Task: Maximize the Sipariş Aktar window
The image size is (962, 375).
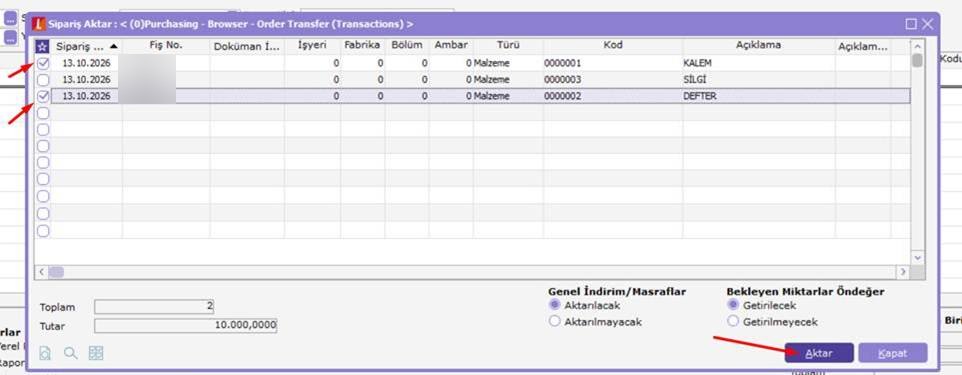Action: [x=911, y=24]
